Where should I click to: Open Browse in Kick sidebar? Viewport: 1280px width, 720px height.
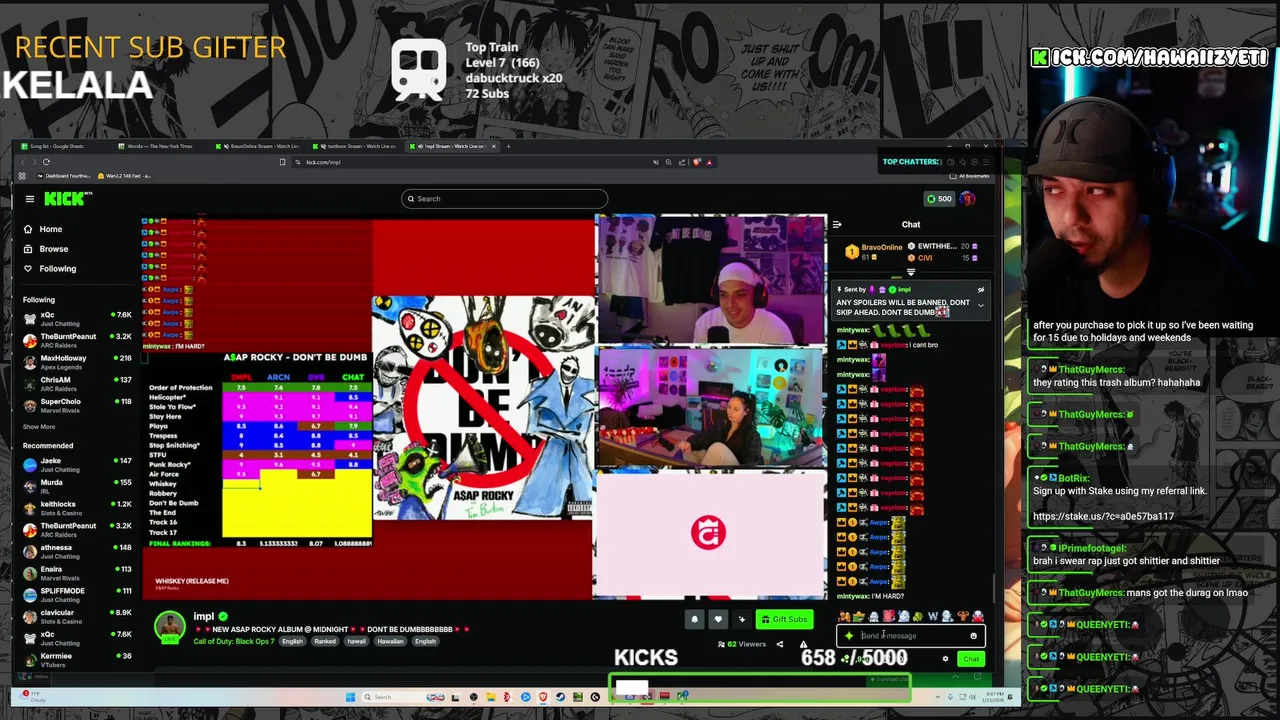[45, 249]
